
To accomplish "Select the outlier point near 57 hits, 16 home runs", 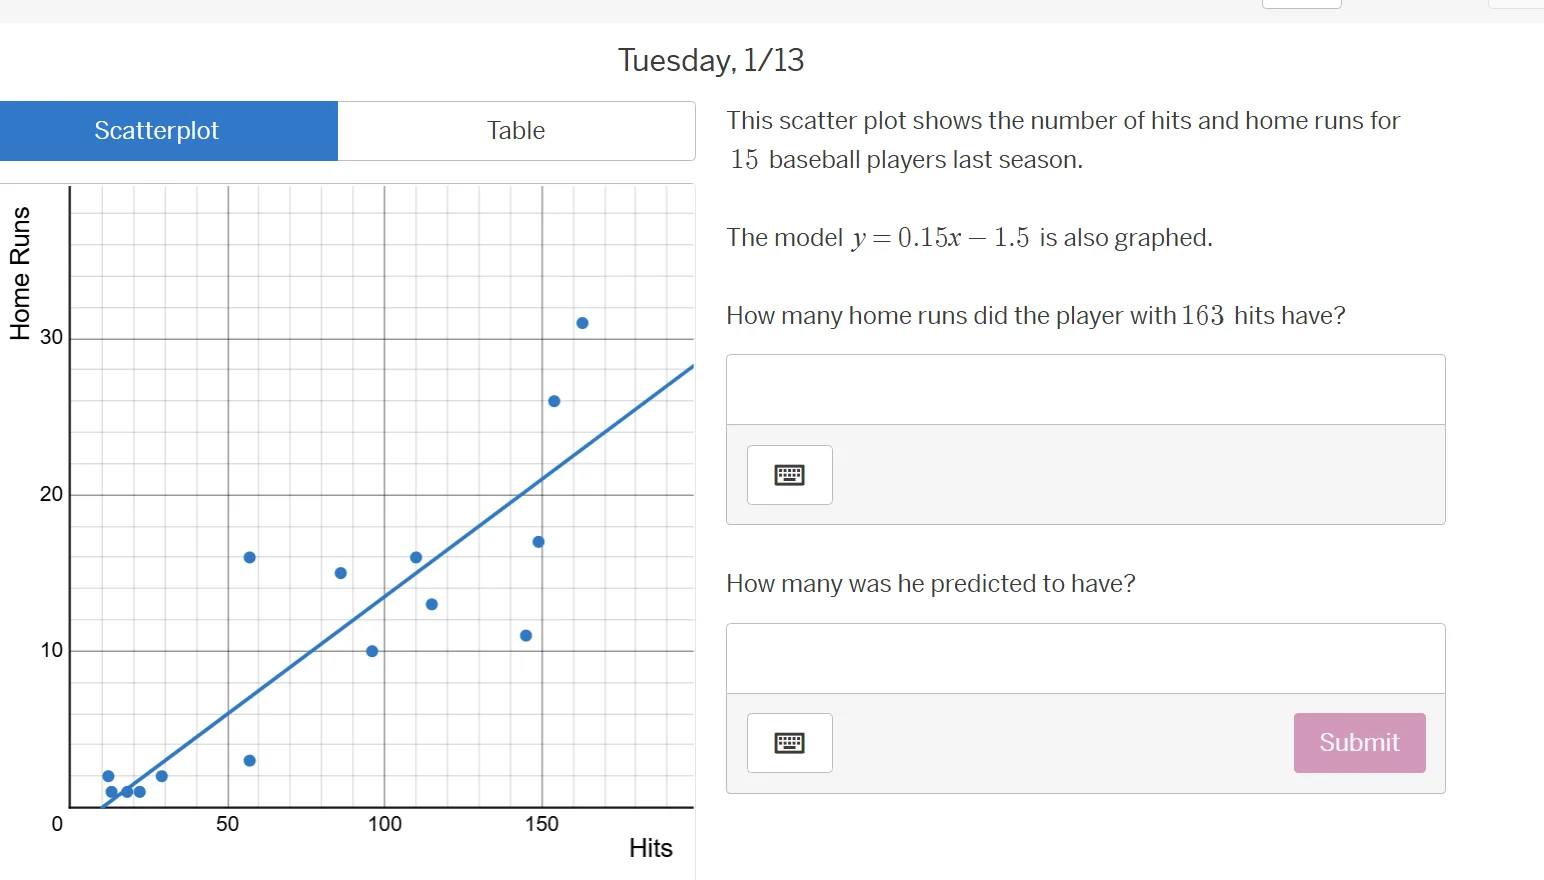I will (x=249, y=557).
